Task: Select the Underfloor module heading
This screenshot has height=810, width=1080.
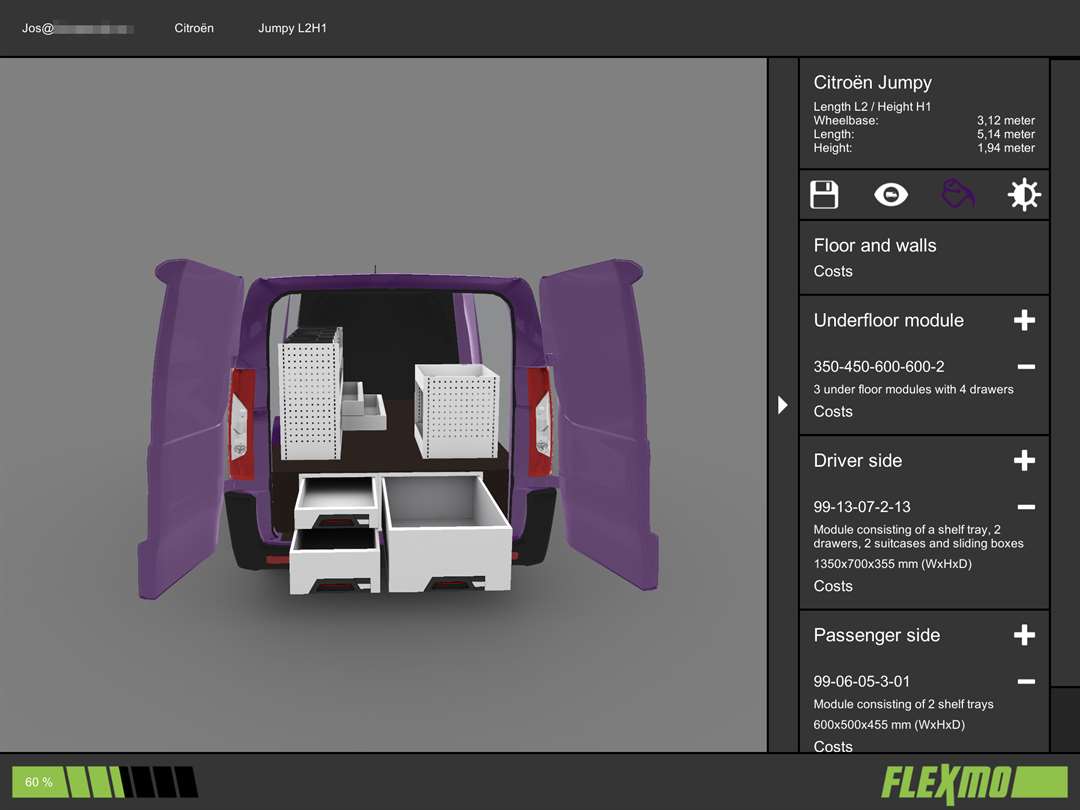Action: [x=889, y=320]
